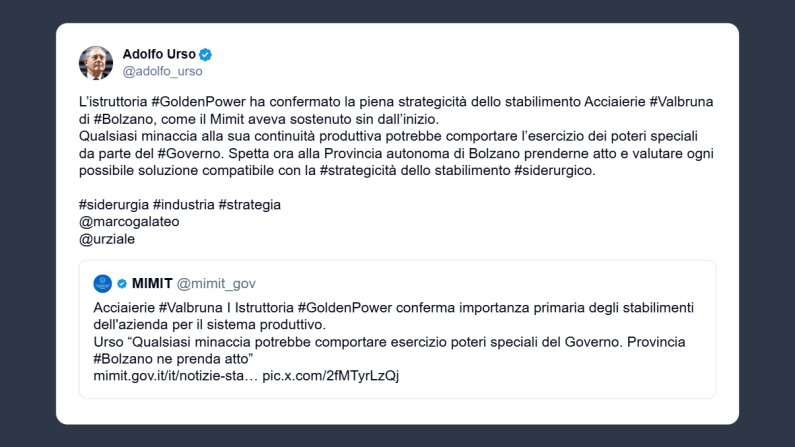Open the Adolfo Urso display name
Viewport: 795px width, 447px height.
(x=159, y=54)
